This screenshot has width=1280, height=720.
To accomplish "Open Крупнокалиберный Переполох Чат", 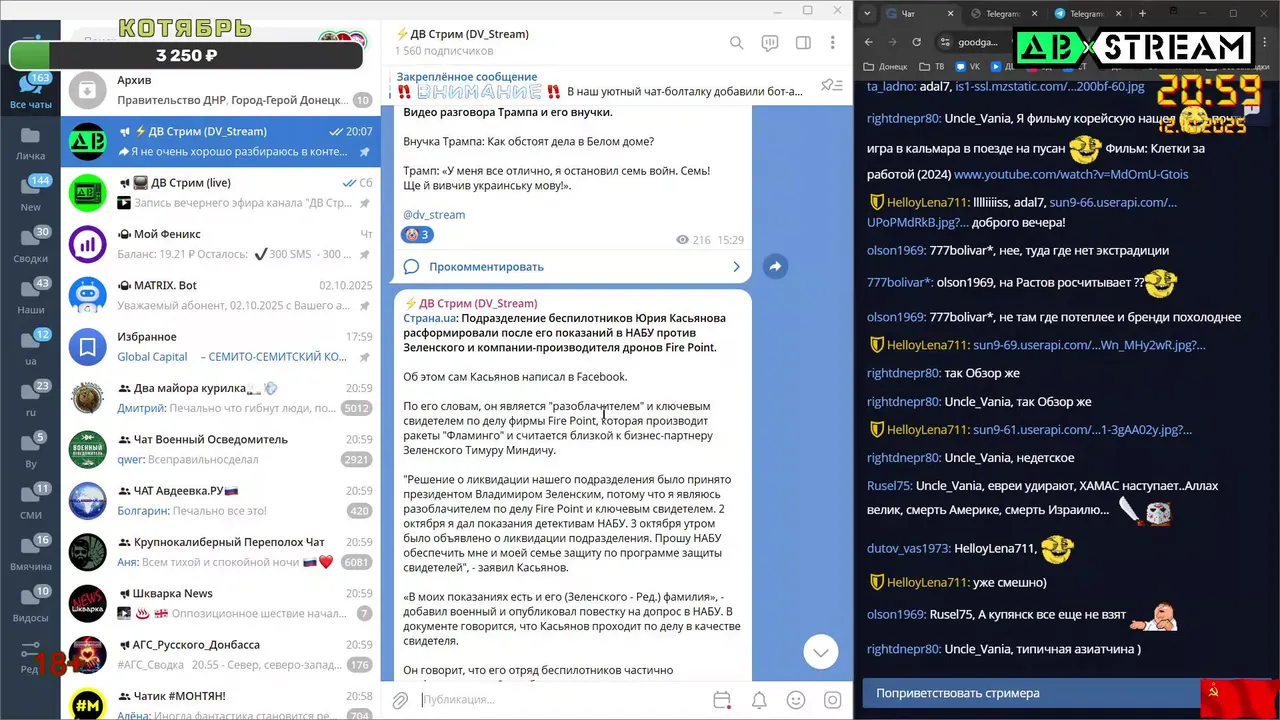I will 220,552.
